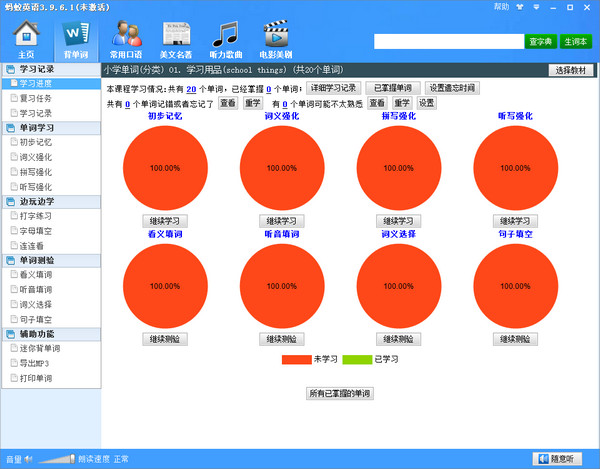600x469 pixels.
Task: Collapse the 边玩边学 sidebar section
Action: [x=52, y=202]
